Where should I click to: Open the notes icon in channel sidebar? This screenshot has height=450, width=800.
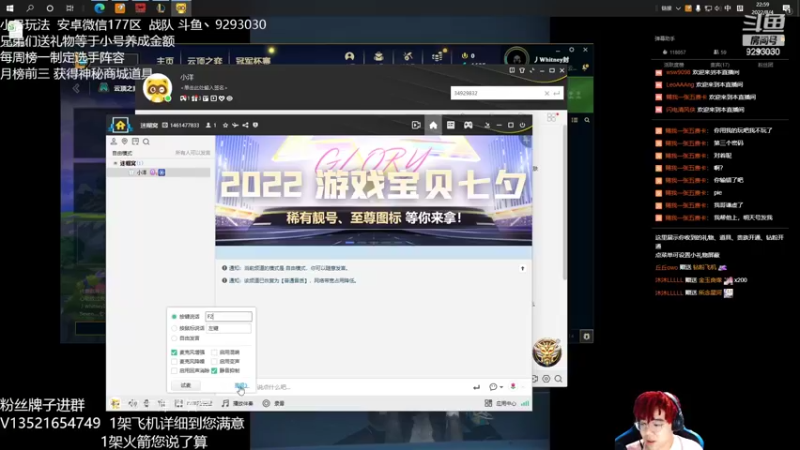135,141
